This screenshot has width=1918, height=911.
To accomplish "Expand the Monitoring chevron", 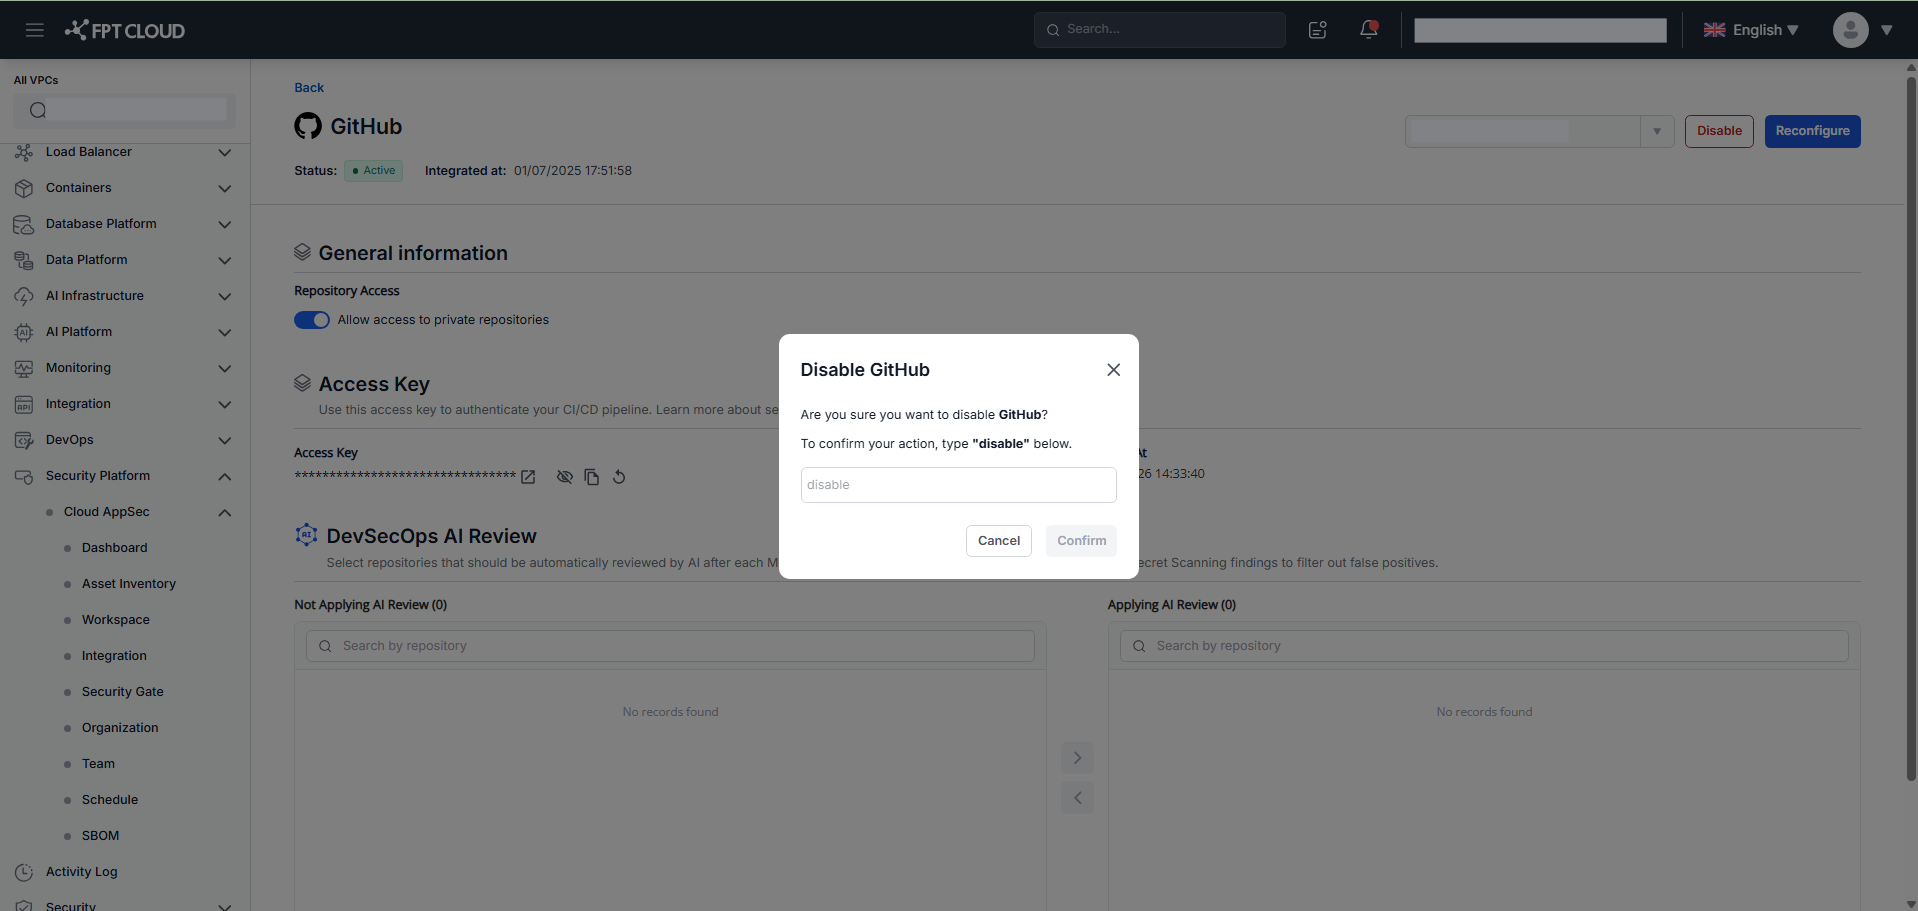I will [x=225, y=369].
